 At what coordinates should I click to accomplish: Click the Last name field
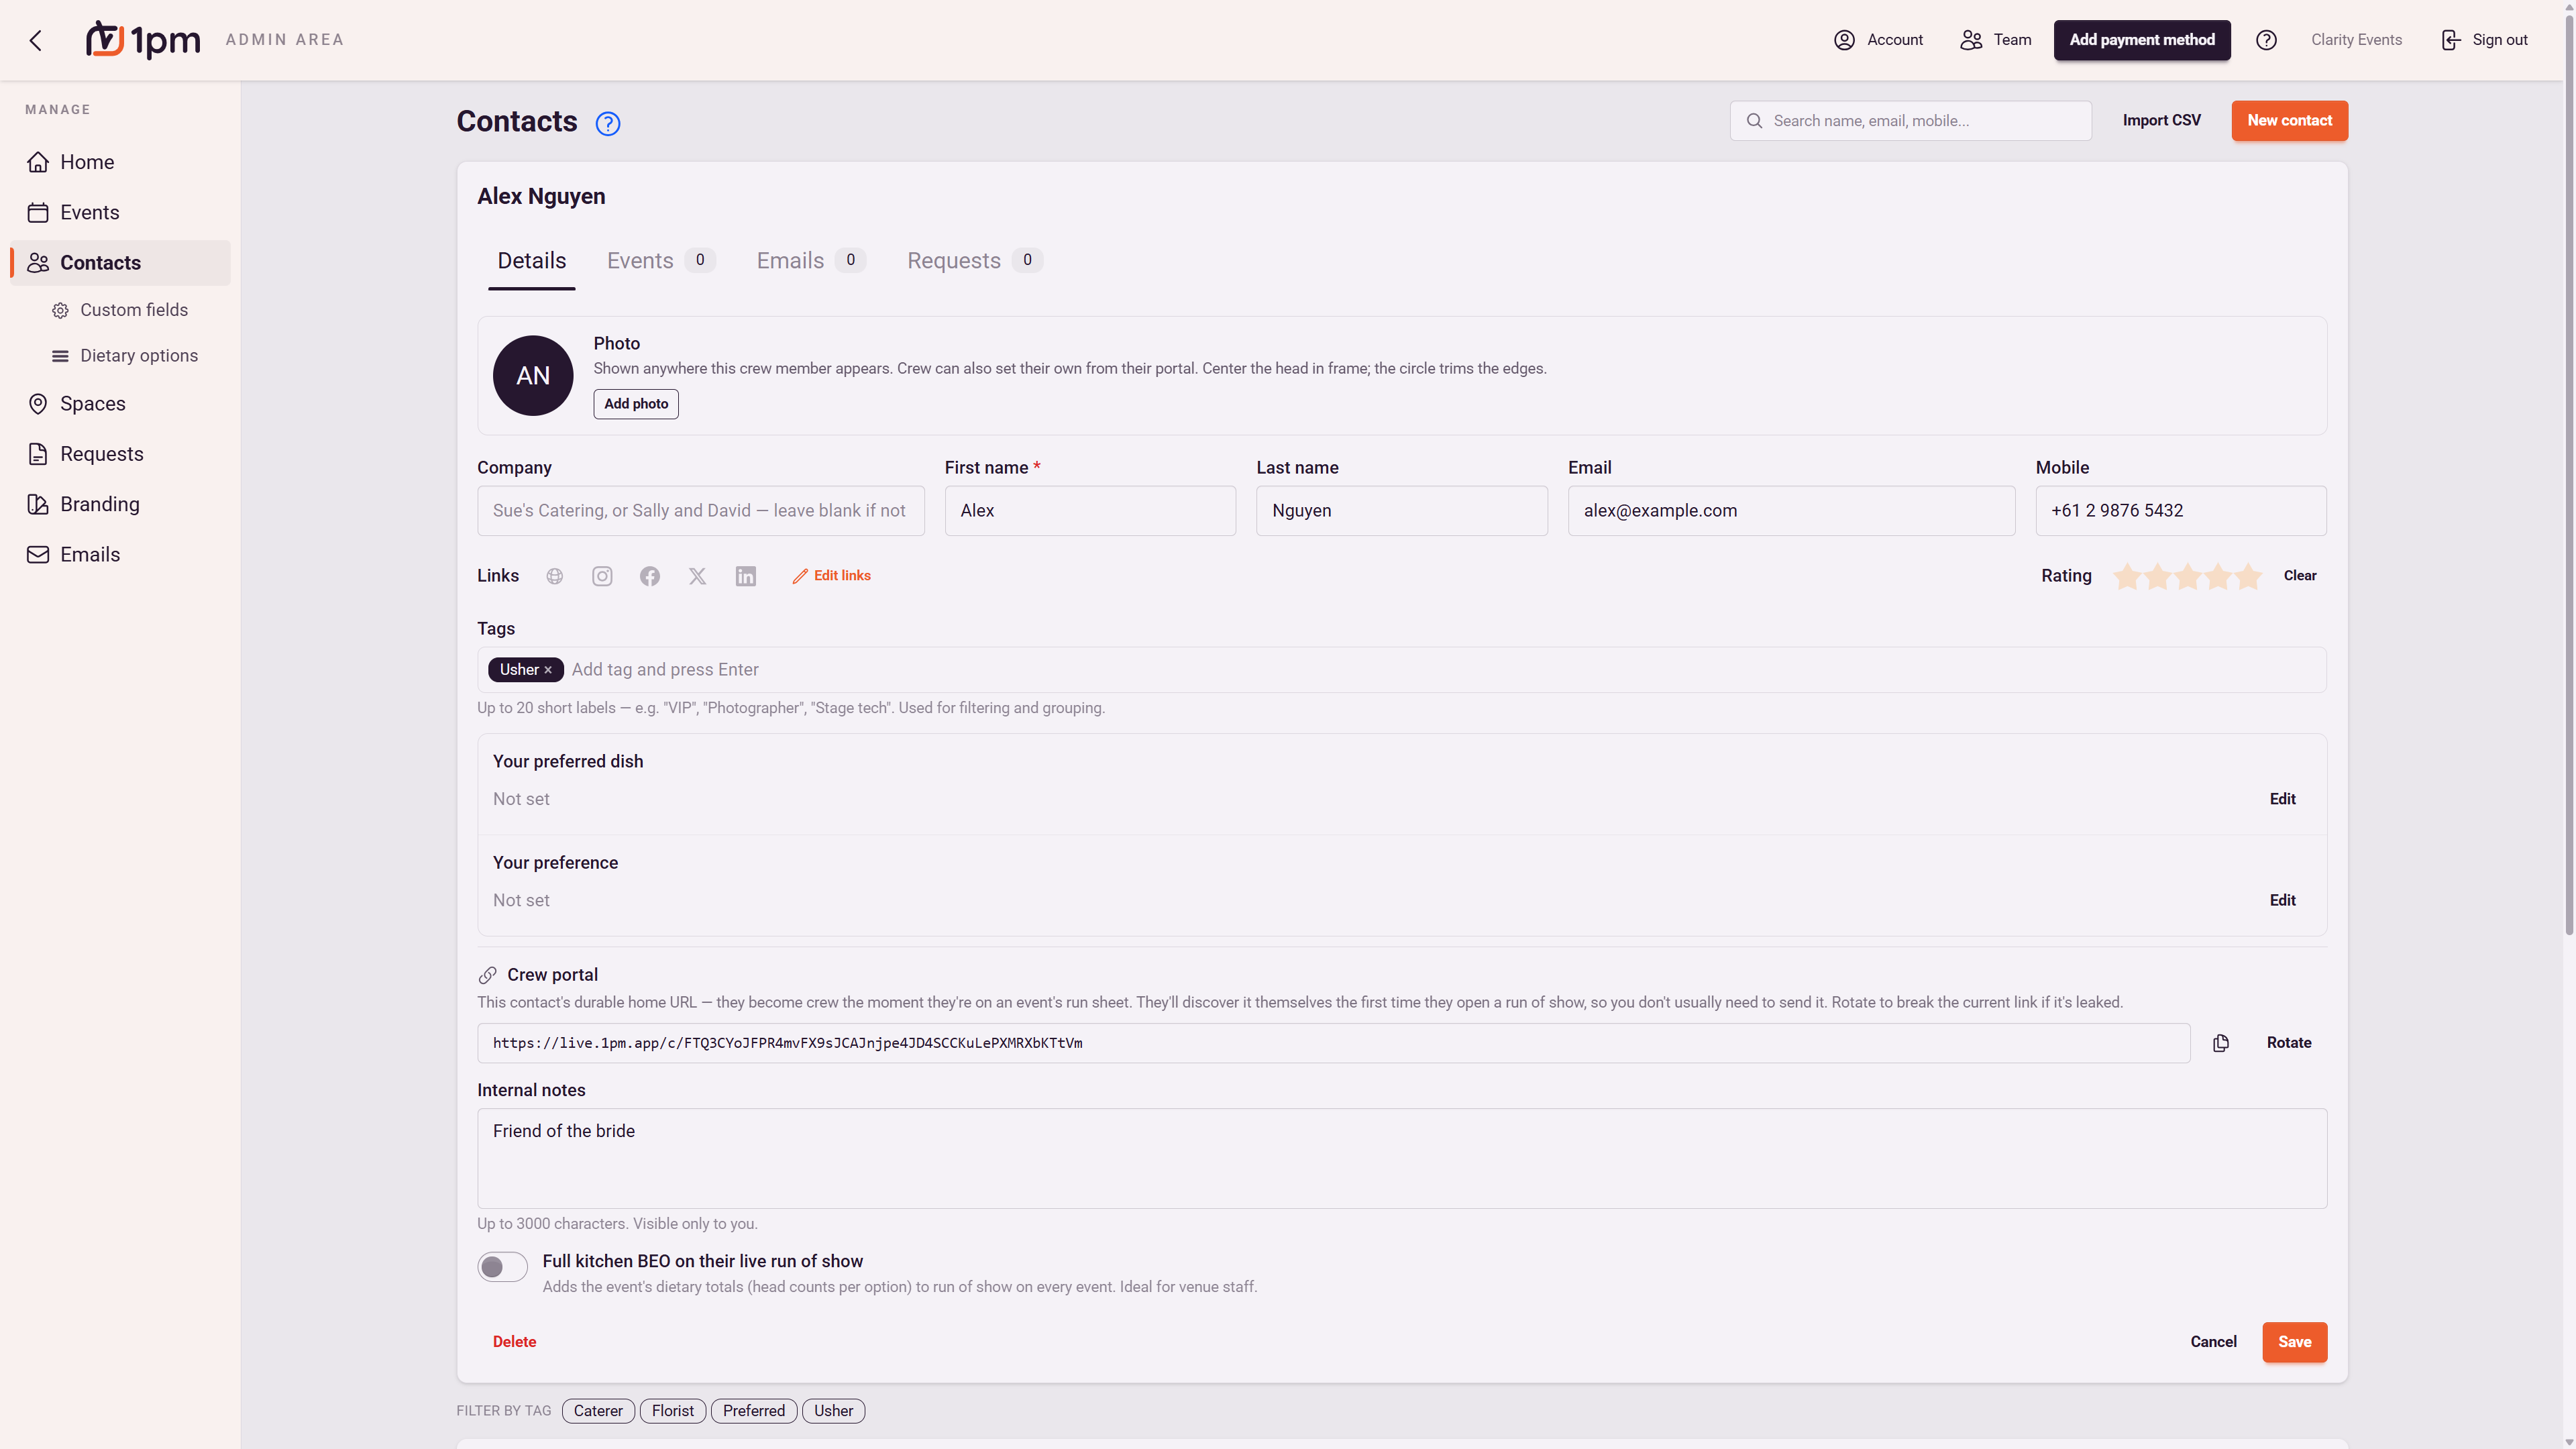coord(1402,511)
